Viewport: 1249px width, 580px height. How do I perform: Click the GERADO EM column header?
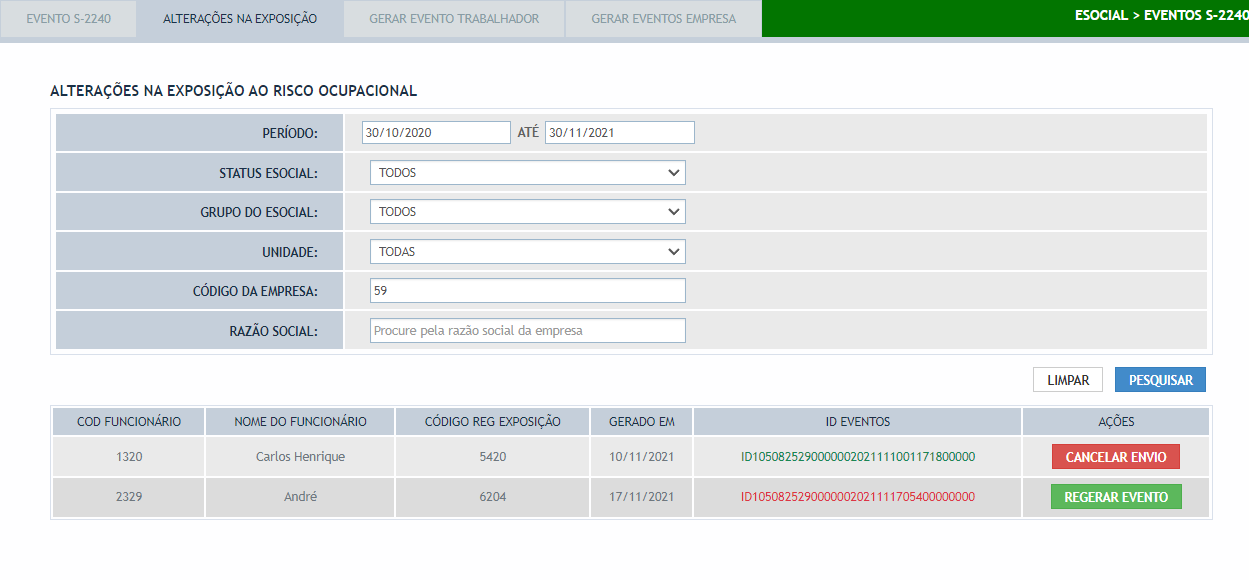click(642, 422)
